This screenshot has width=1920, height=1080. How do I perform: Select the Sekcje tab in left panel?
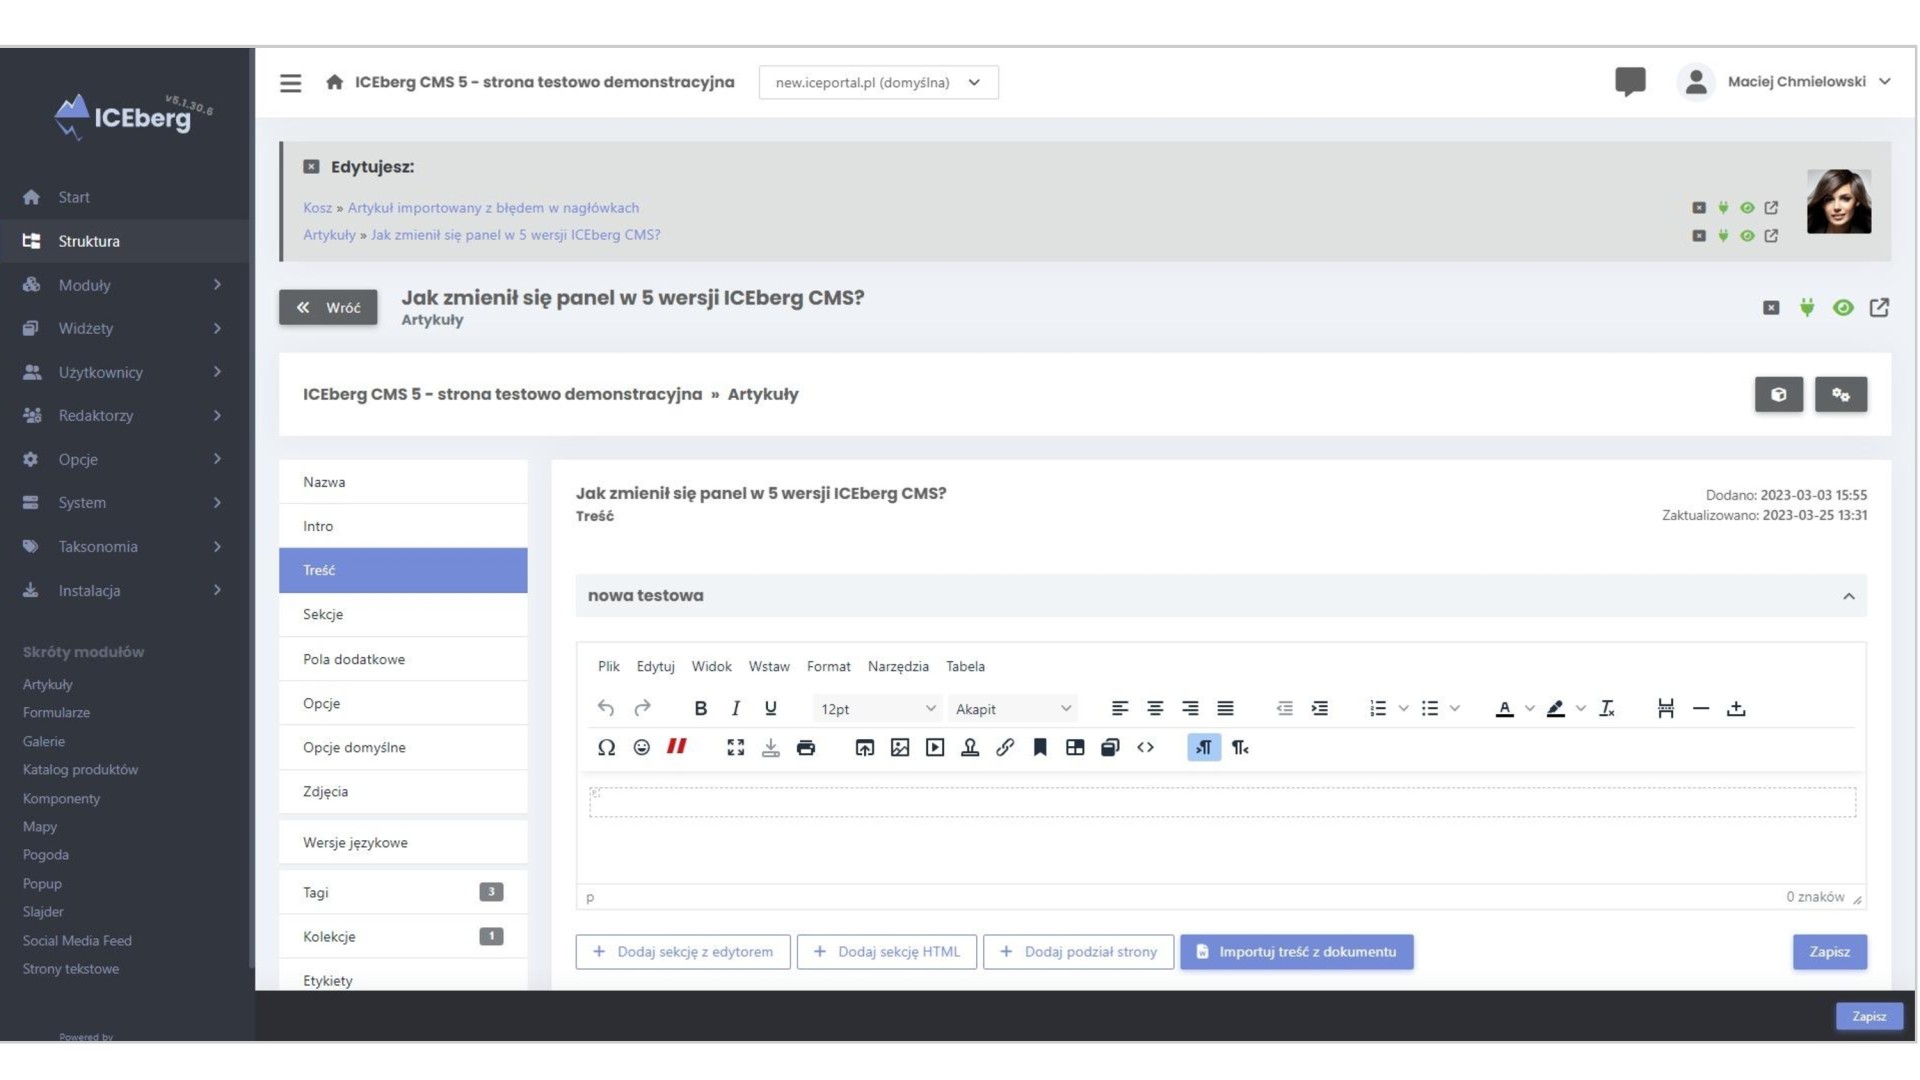pos(403,614)
